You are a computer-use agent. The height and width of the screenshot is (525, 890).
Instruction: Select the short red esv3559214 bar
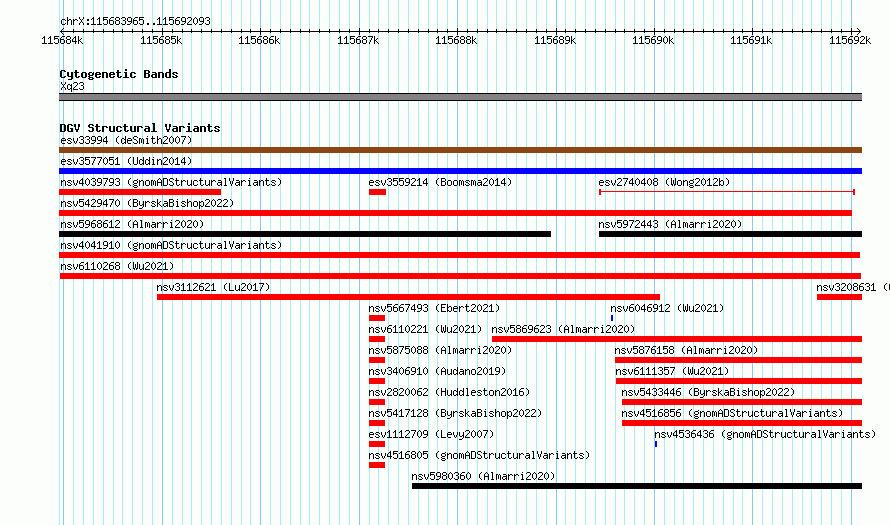(x=377, y=192)
